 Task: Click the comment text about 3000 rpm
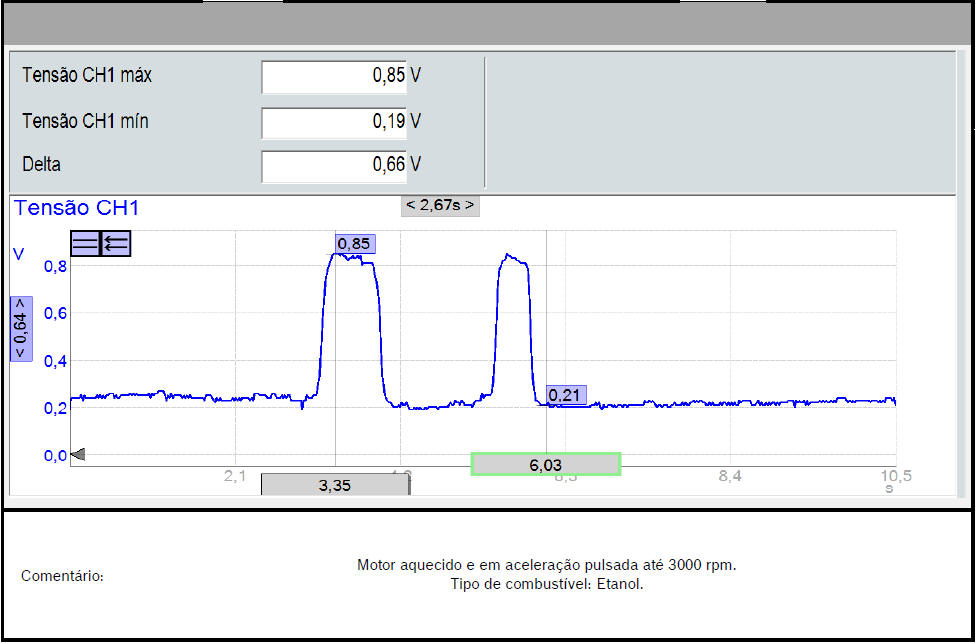pos(546,565)
